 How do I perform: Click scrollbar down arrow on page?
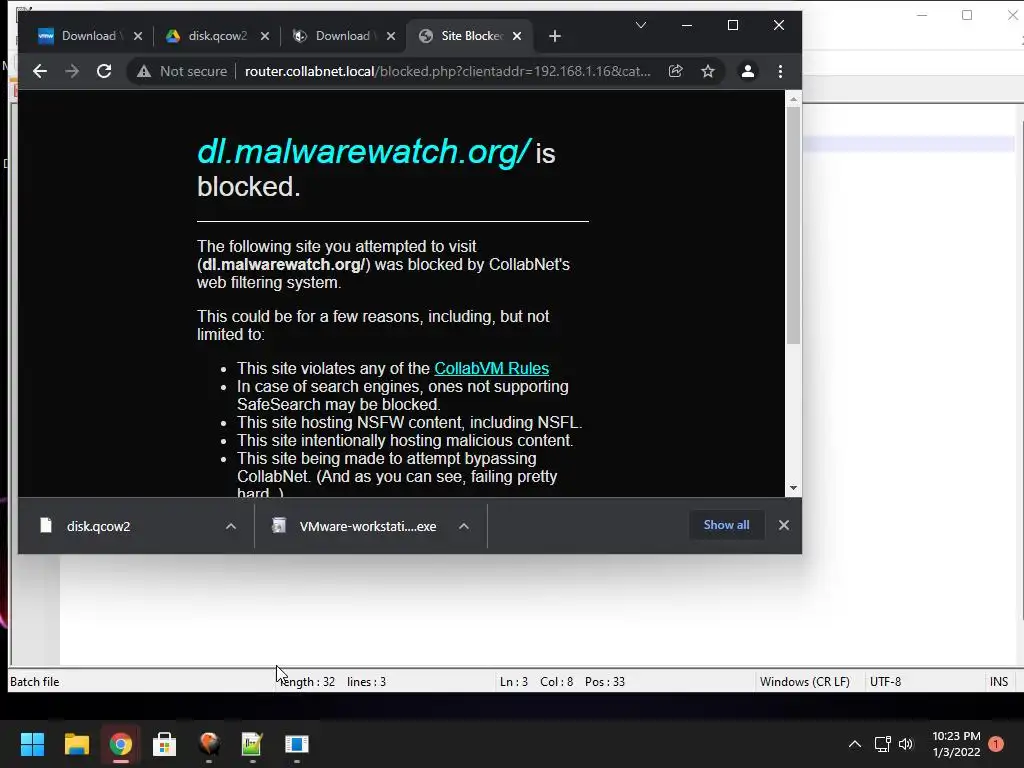(793, 488)
